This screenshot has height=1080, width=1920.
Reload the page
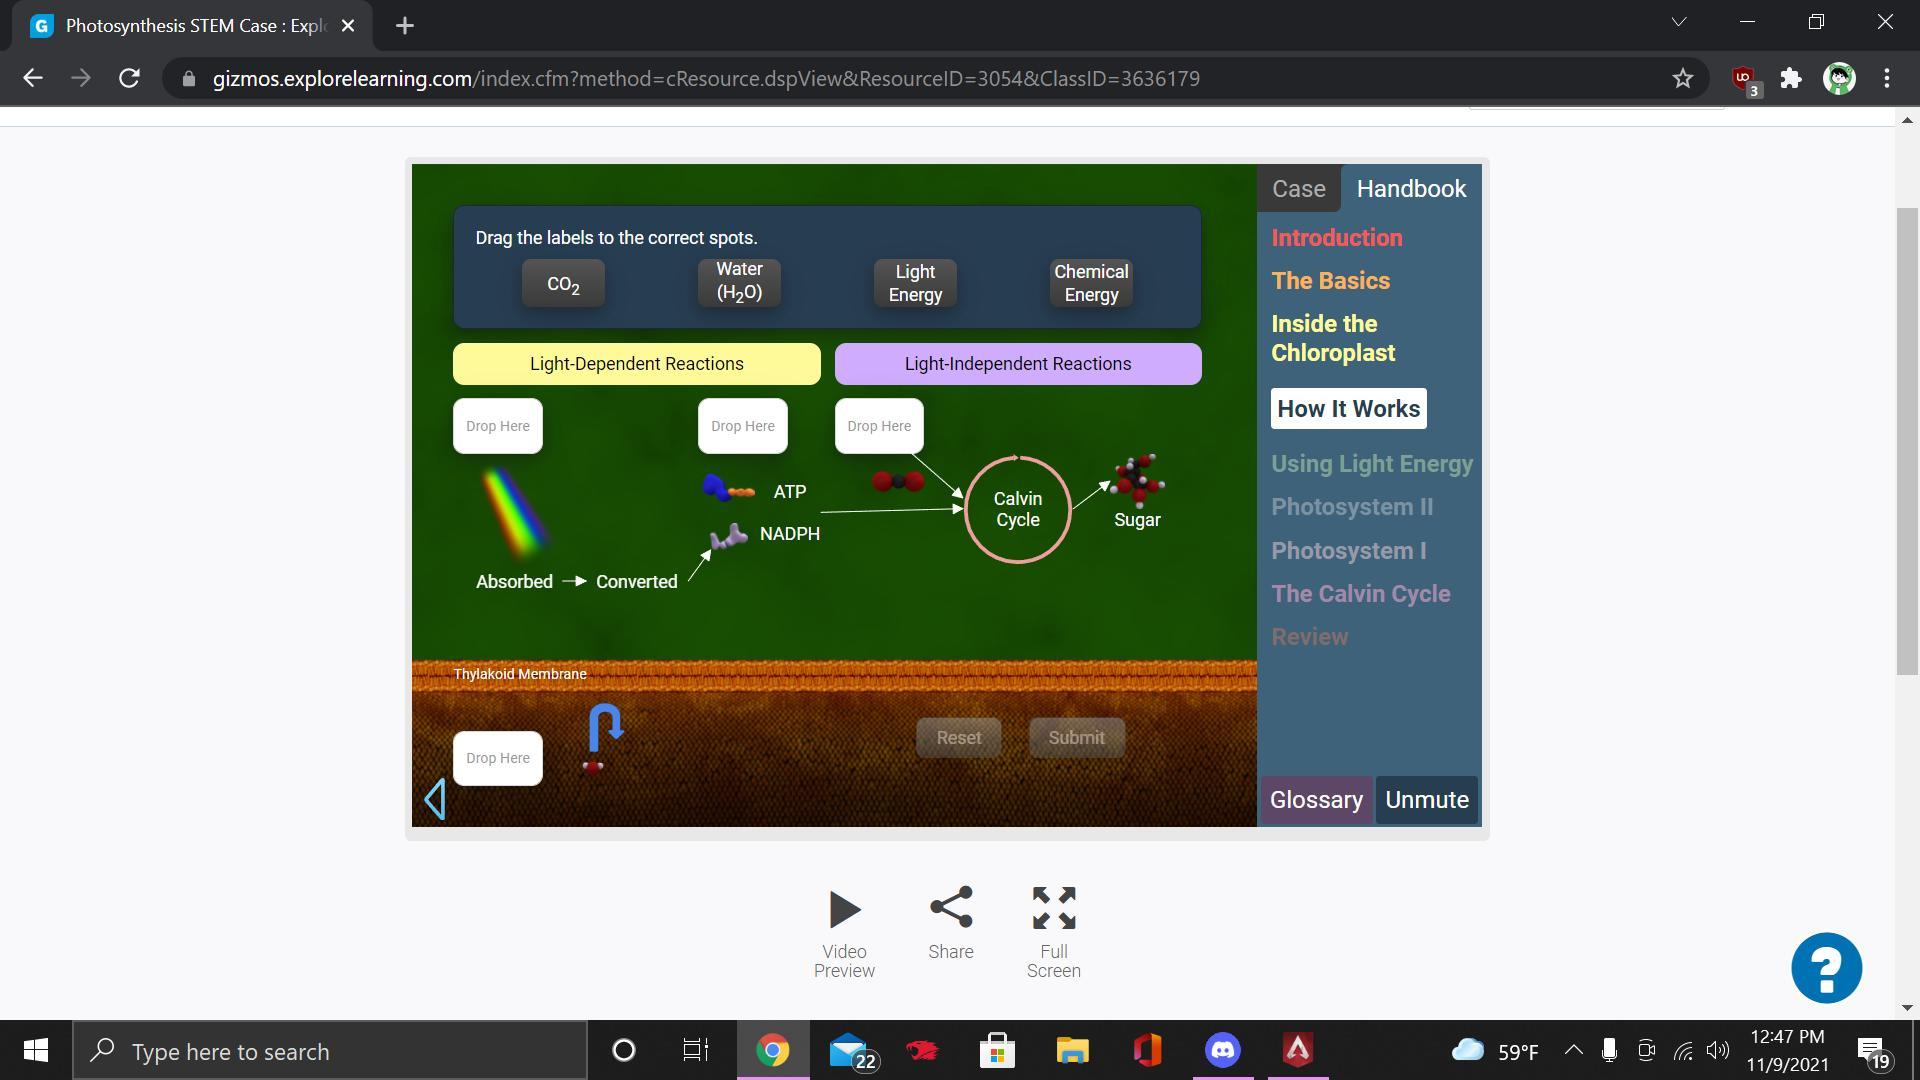[x=129, y=78]
